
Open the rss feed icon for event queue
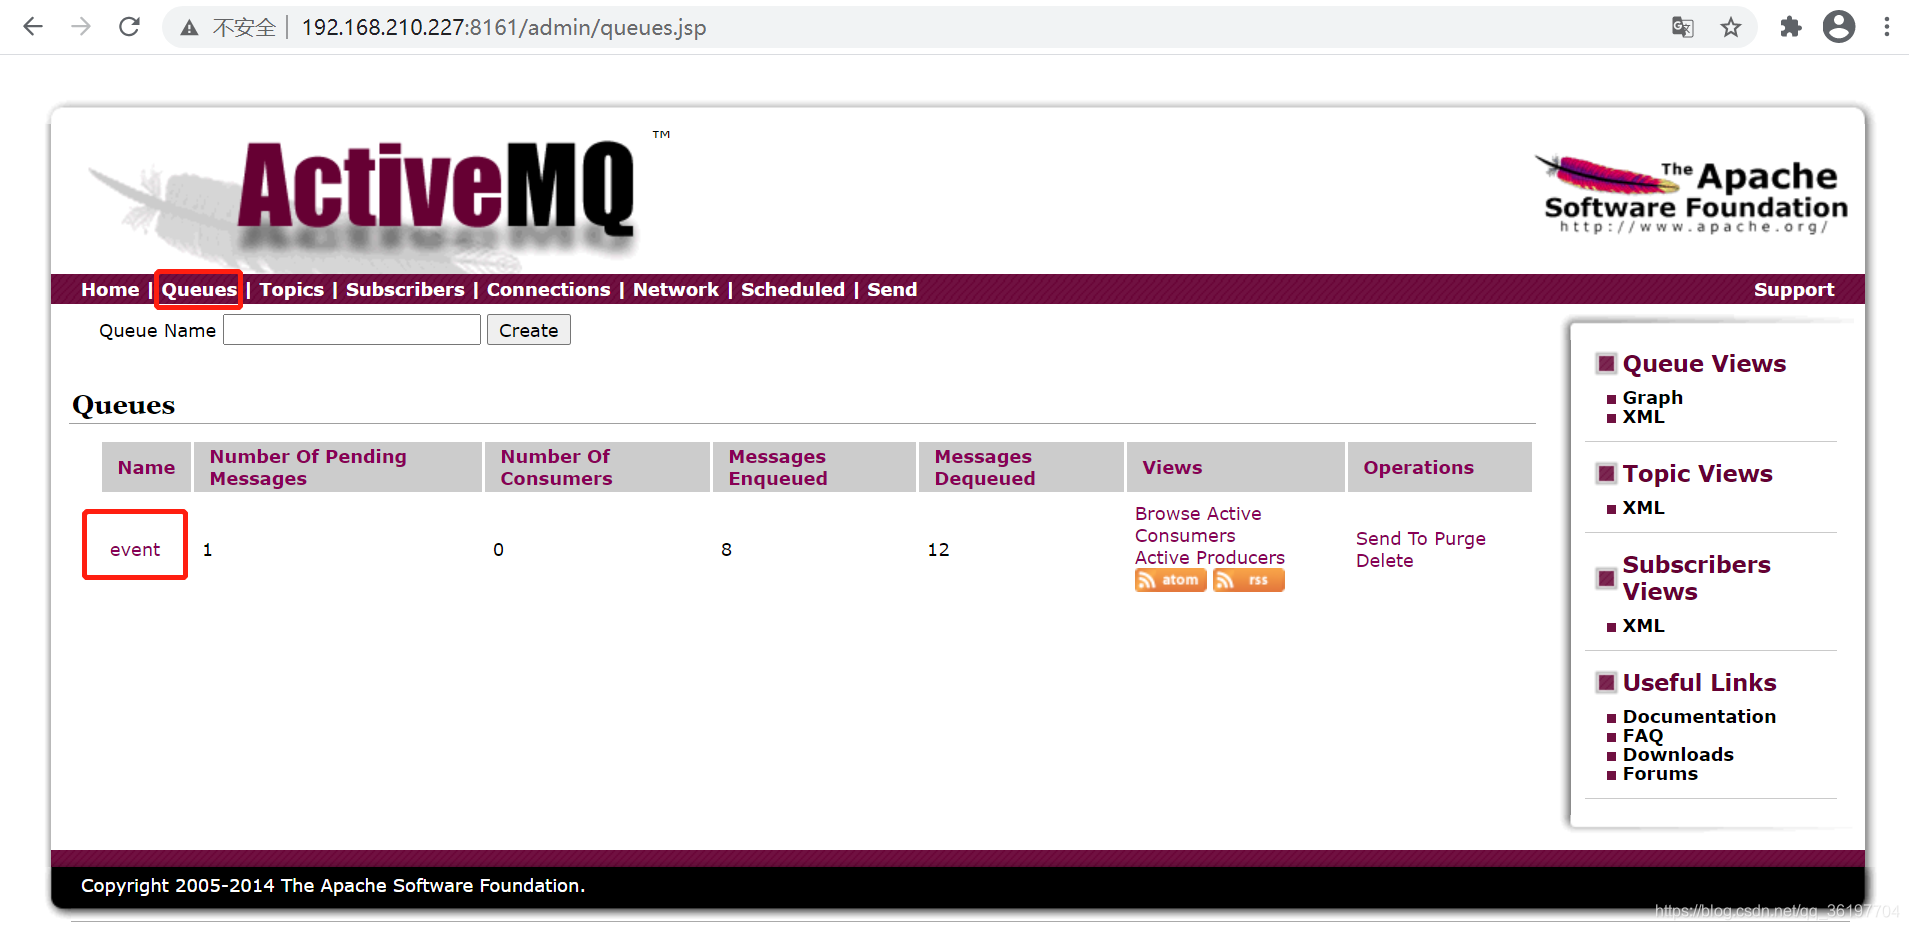[1248, 580]
